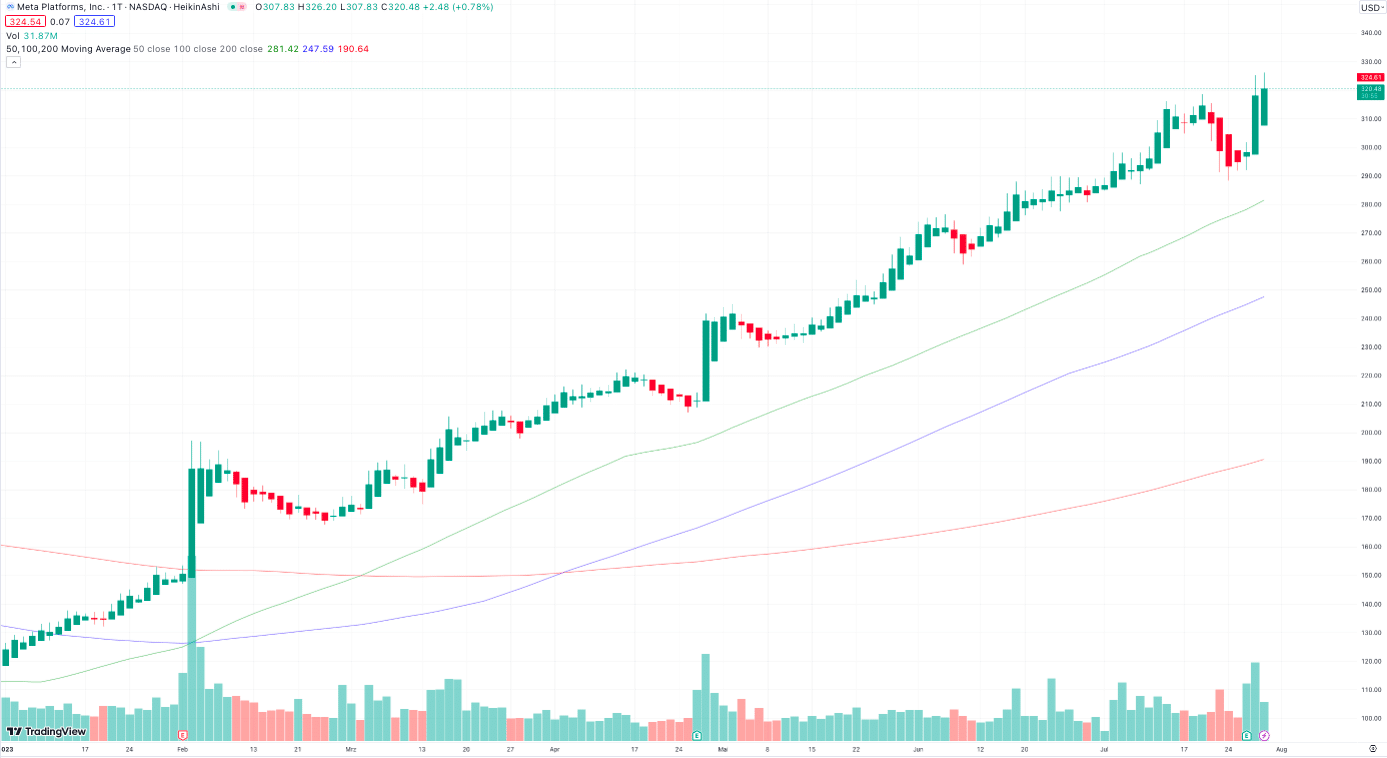The image size is (1387, 758).
Task: Click the TradingView logo
Action: (x=46, y=731)
